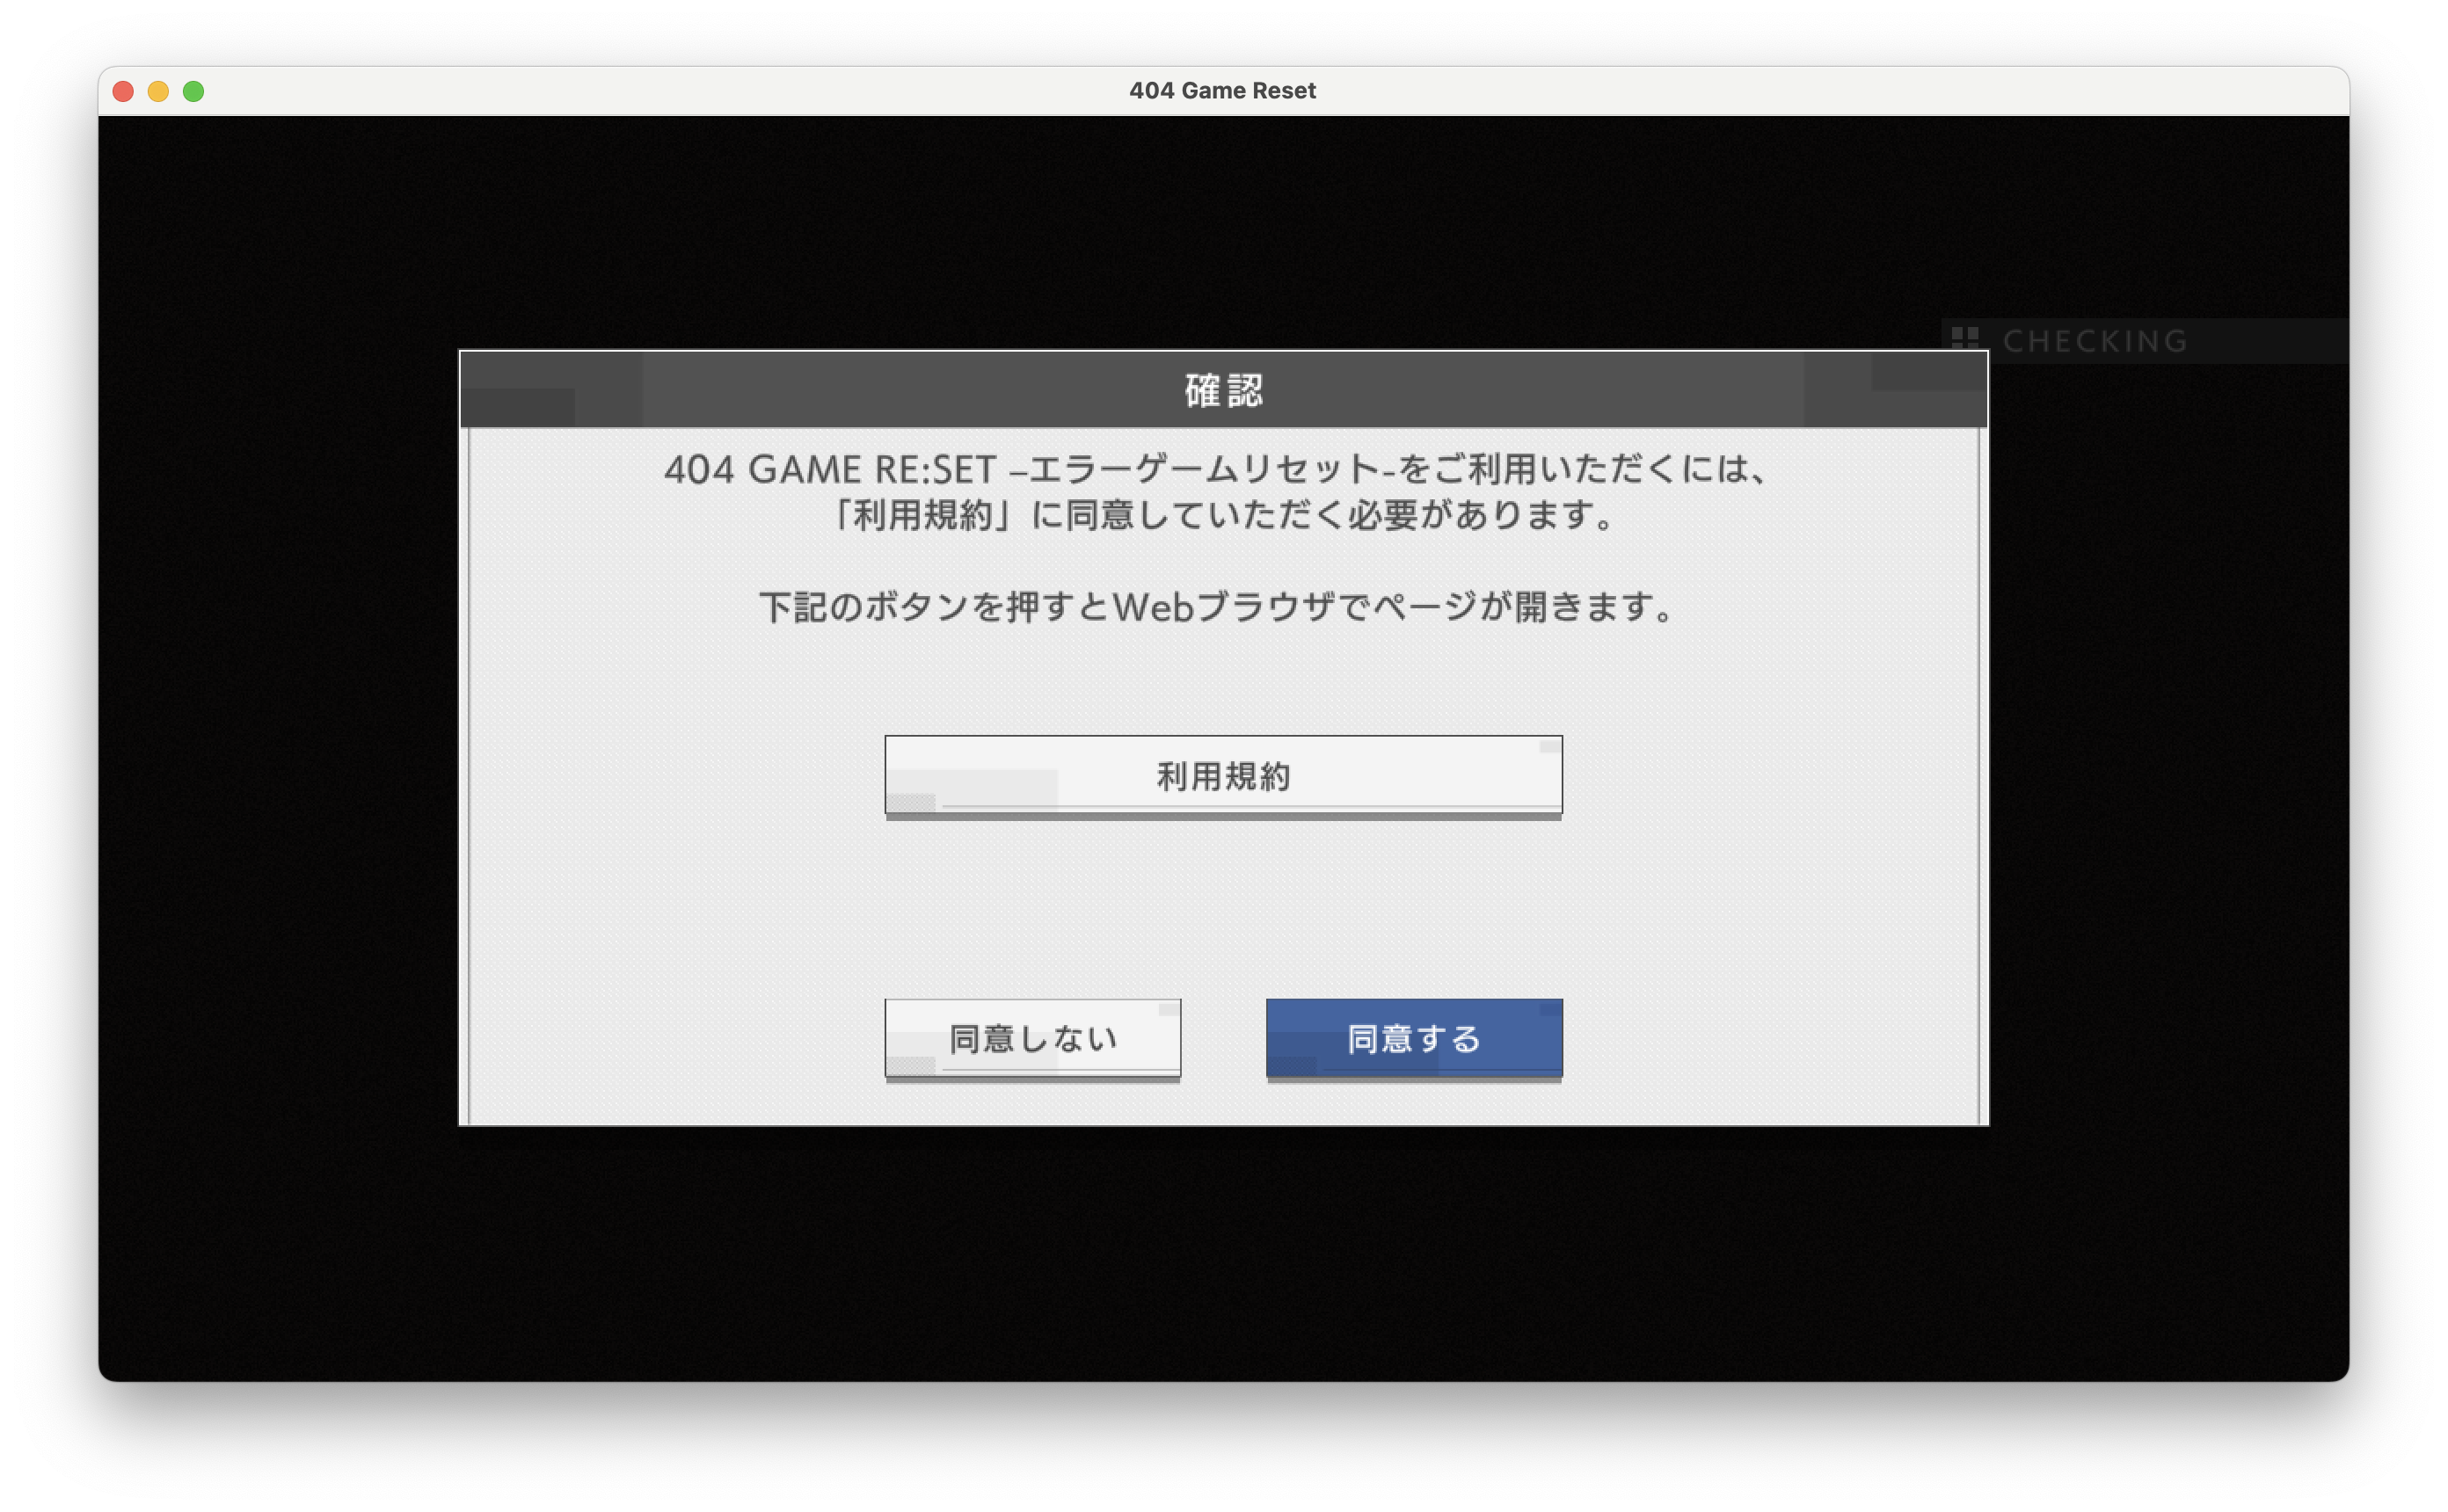Close the 404 Game Reset window

(124, 91)
